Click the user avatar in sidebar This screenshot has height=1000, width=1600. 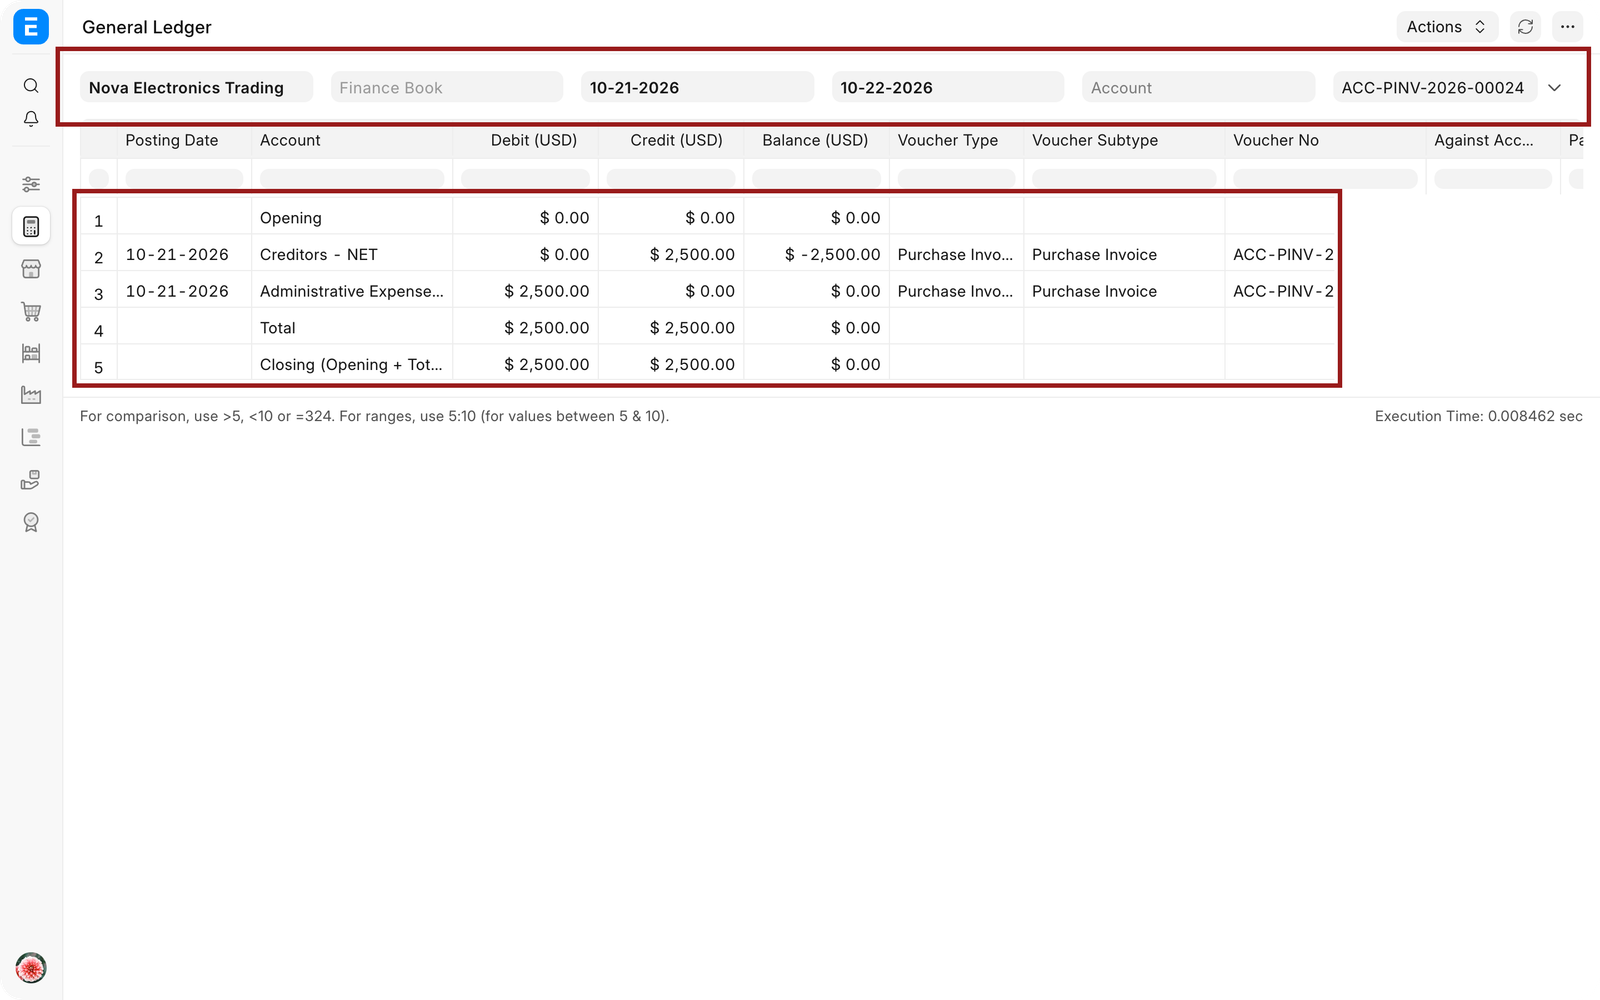[31, 968]
